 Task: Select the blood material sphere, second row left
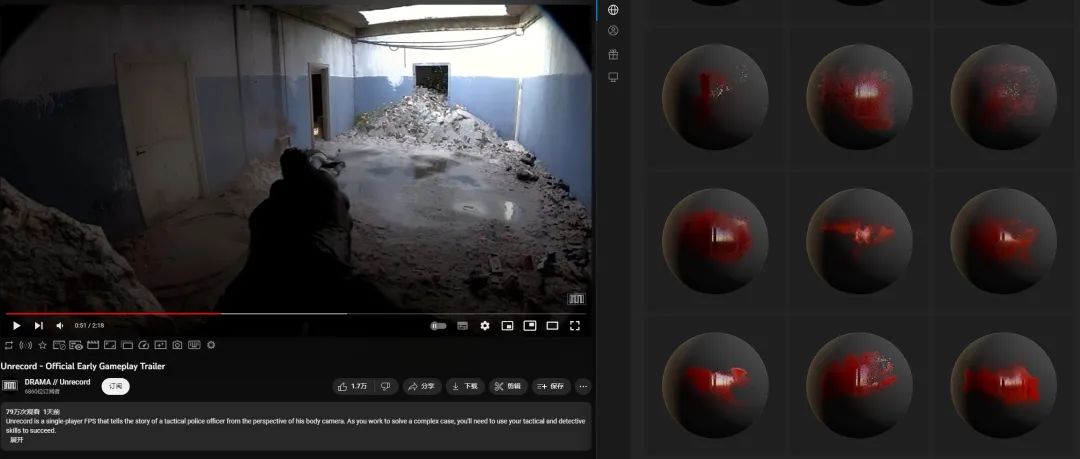coord(715,241)
